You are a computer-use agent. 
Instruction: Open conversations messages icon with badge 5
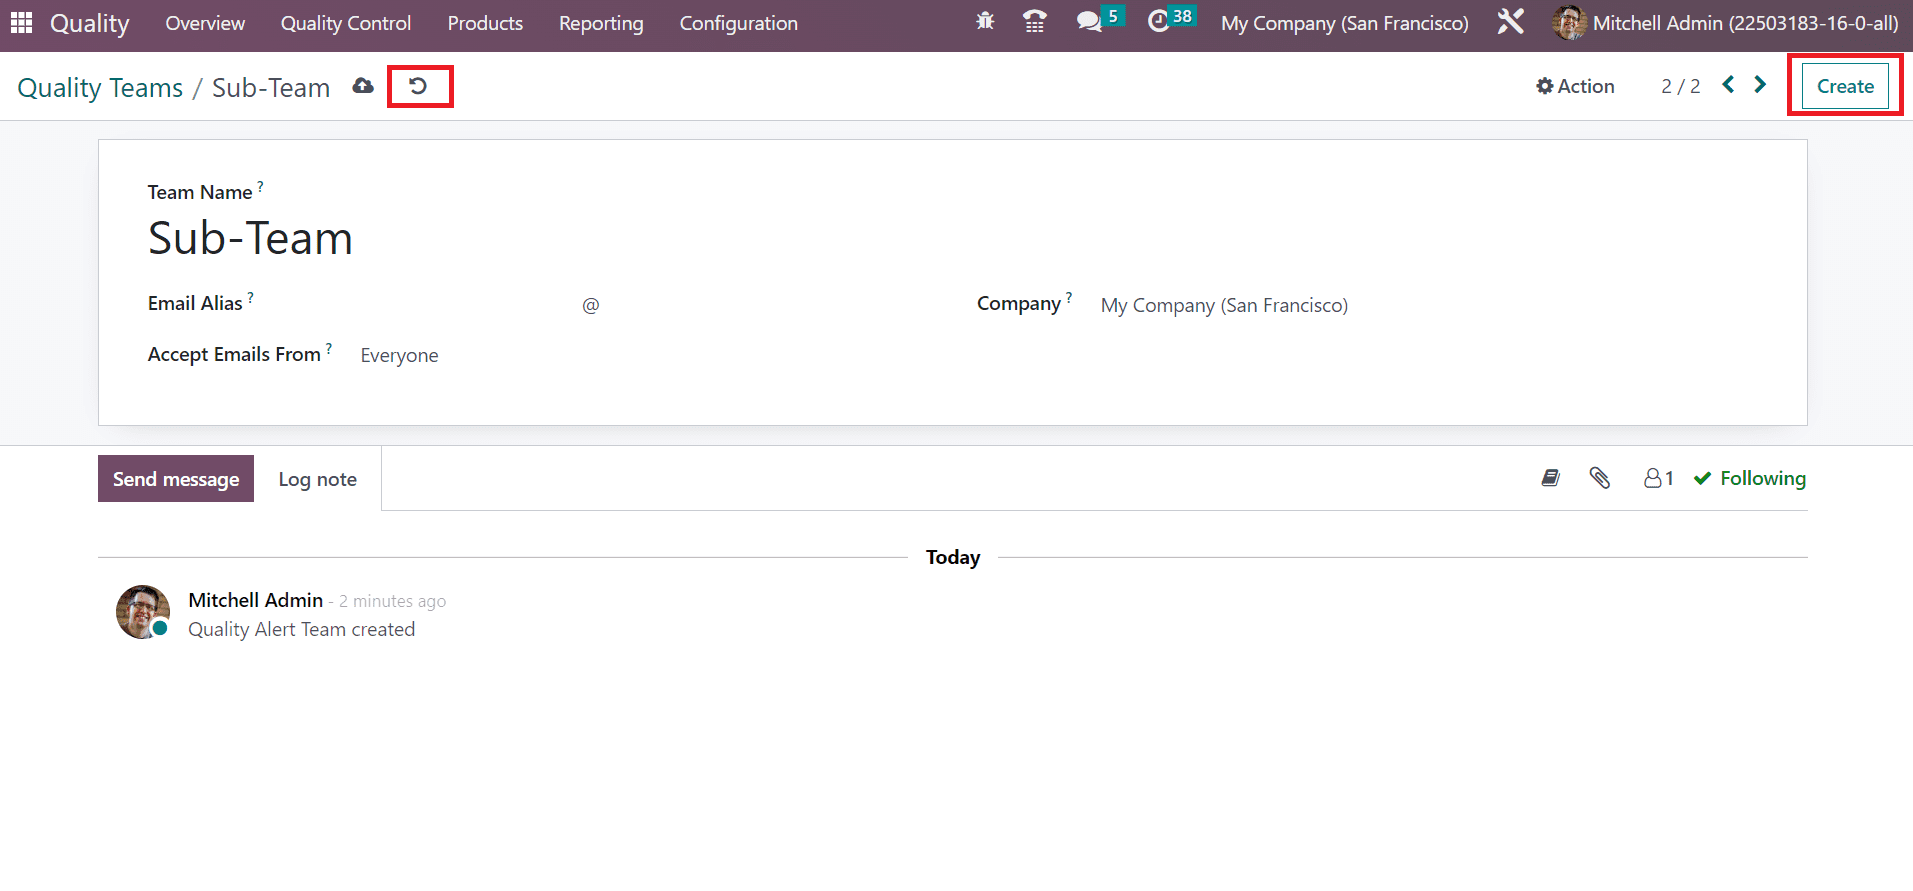pyautogui.click(x=1099, y=20)
